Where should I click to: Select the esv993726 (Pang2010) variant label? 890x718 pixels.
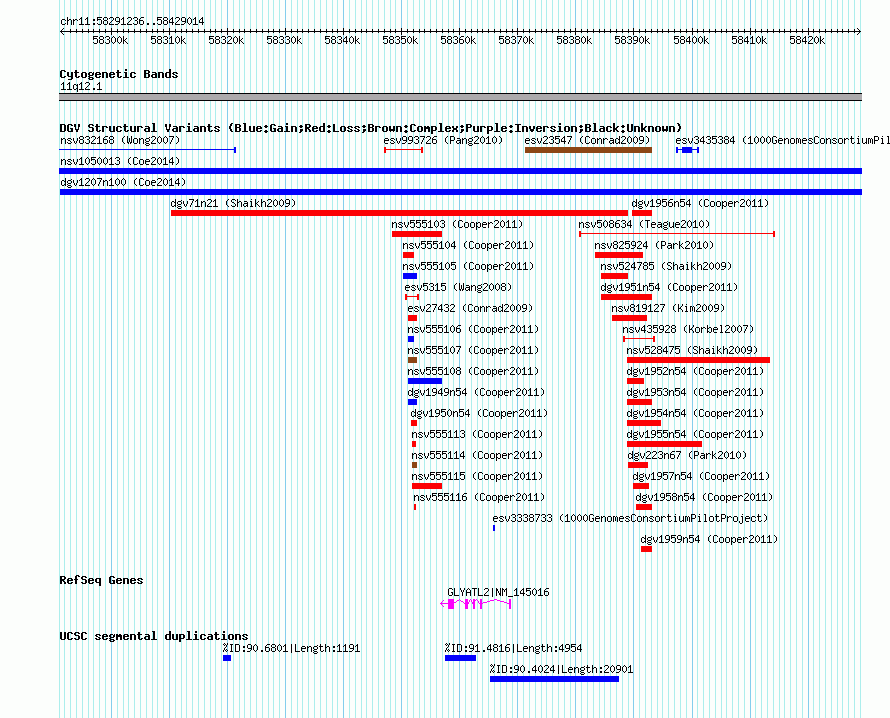[x=443, y=140]
